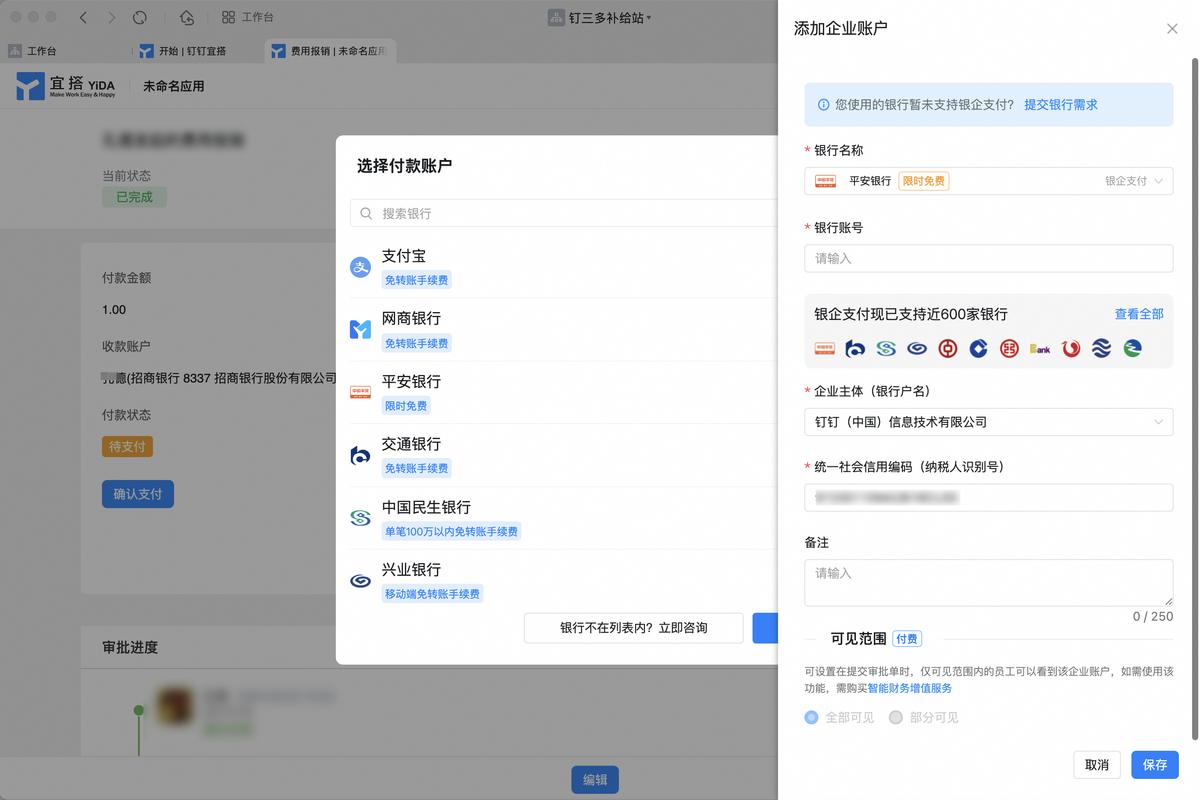The width and height of the screenshot is (1200, 800).
Task: Click the 银行账号 input field
Action: [x=988, y=258]
